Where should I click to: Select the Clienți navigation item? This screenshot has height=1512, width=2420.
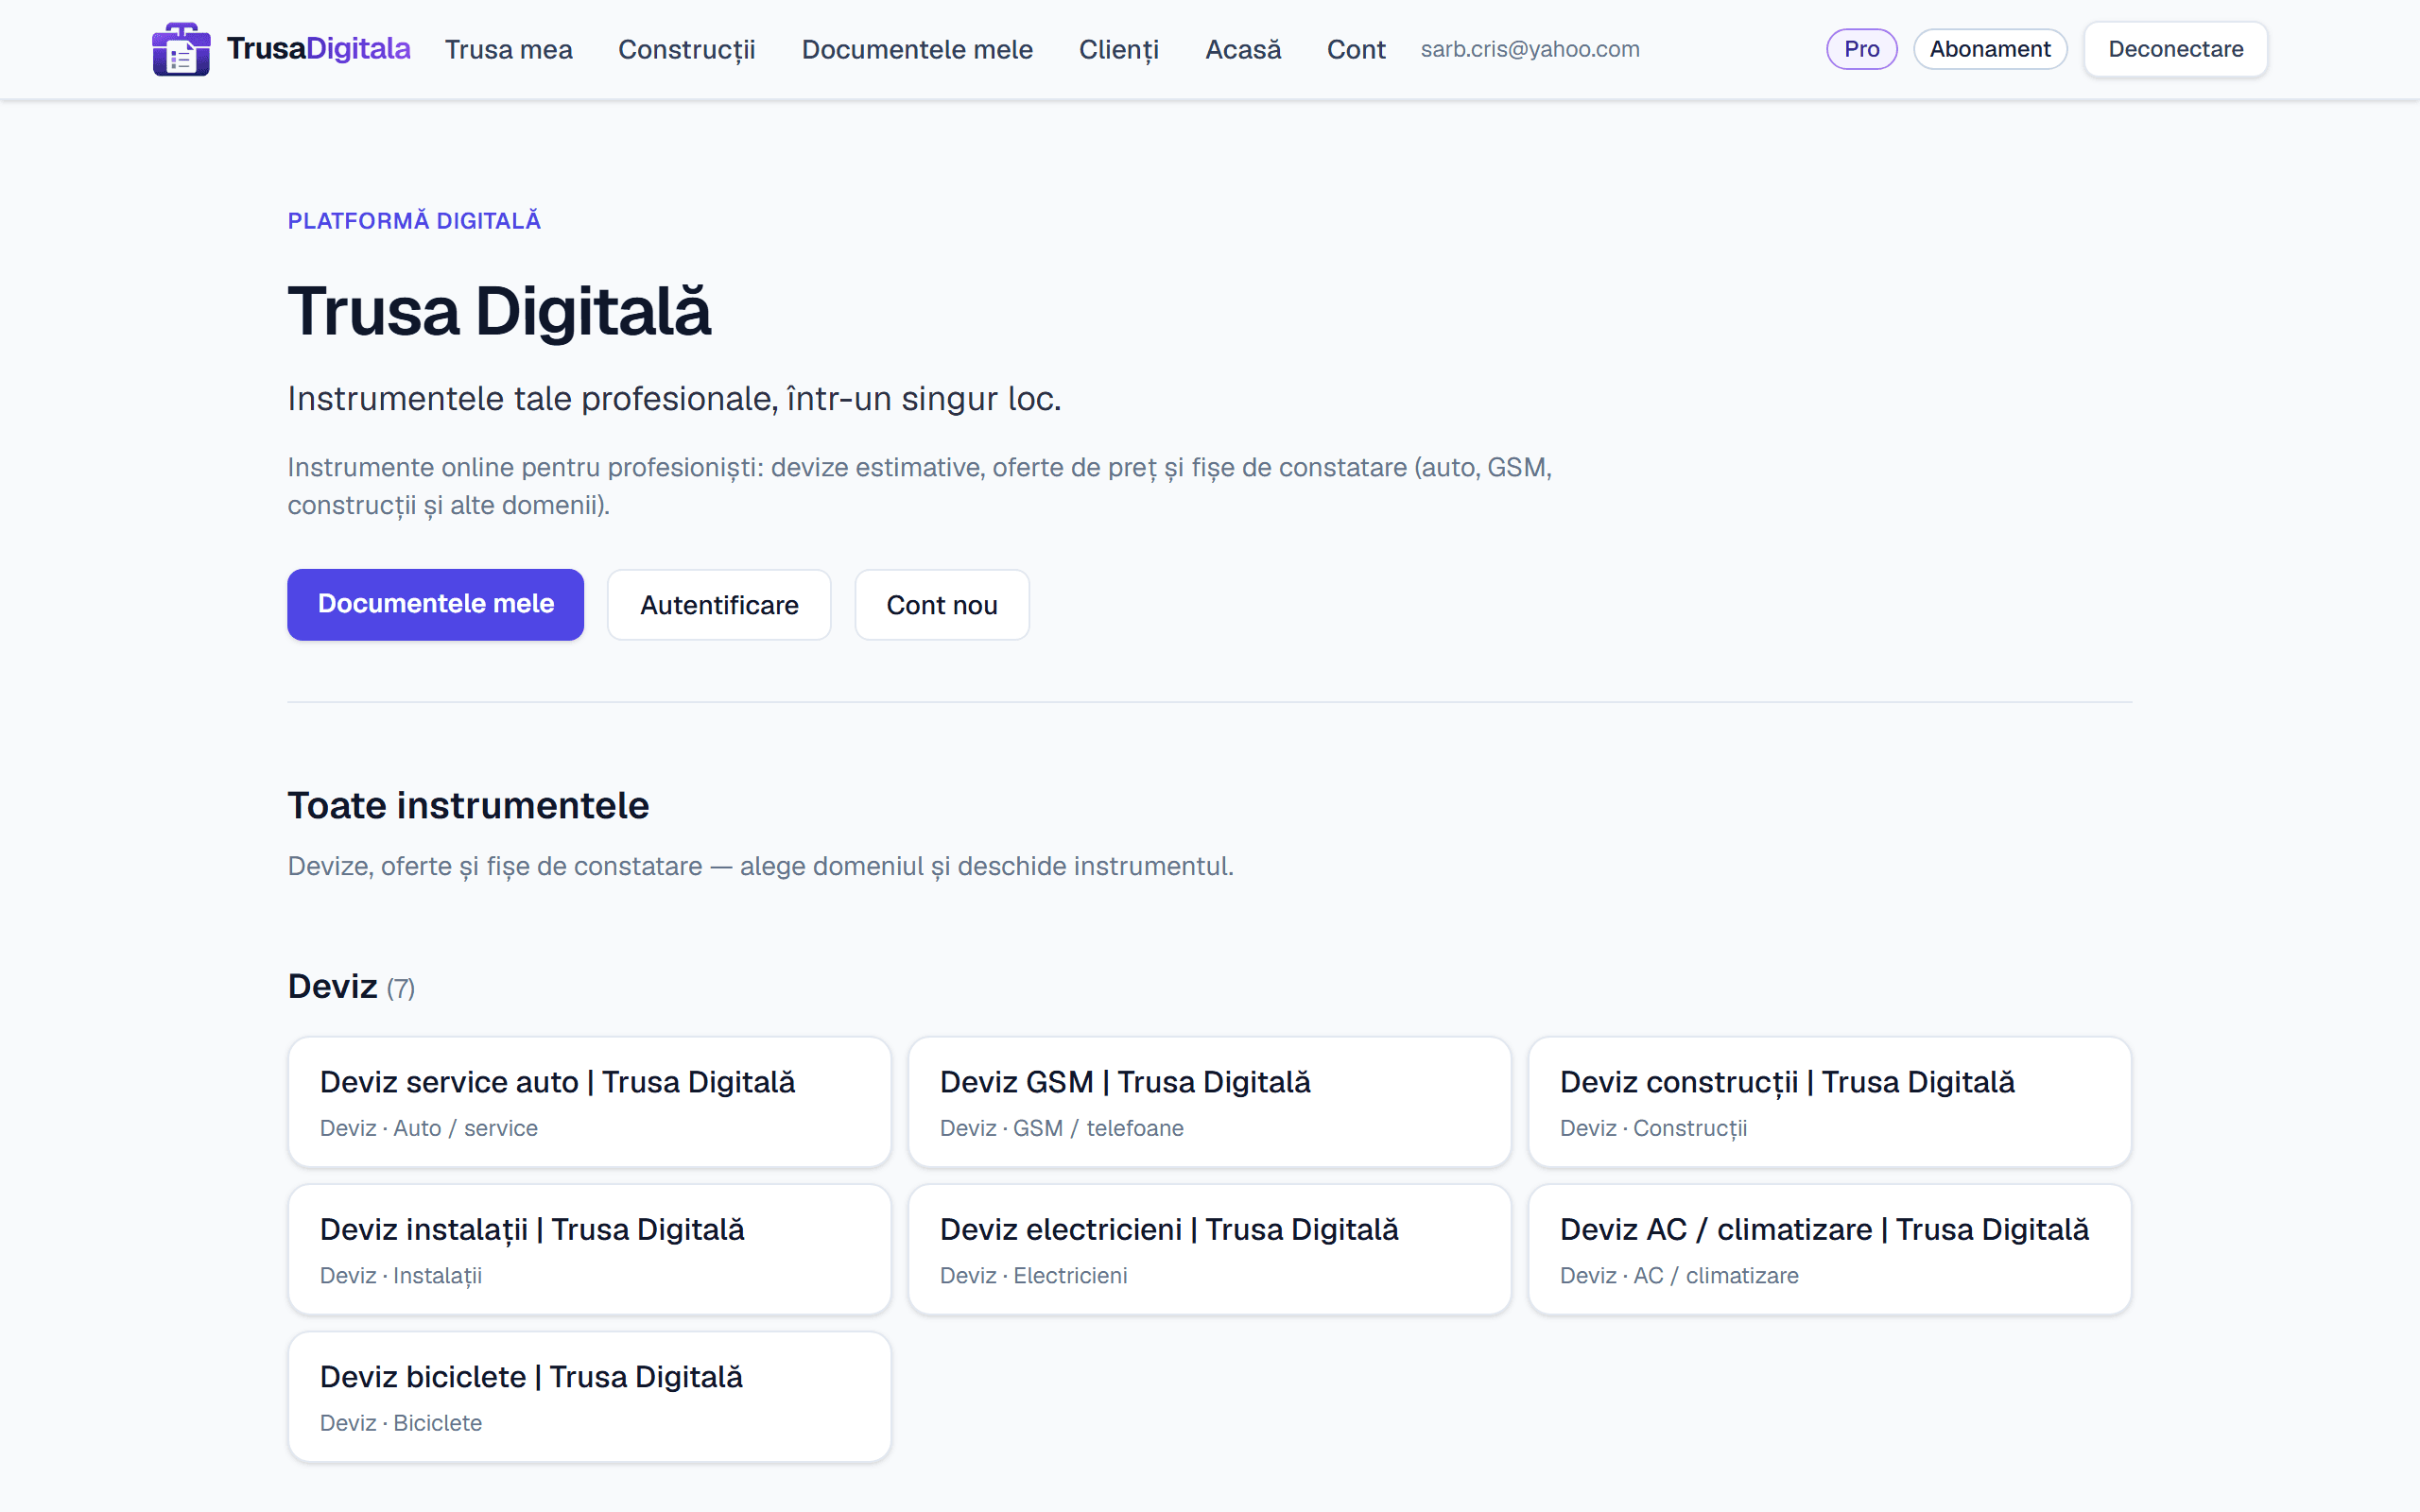[x=1118, y=49]
